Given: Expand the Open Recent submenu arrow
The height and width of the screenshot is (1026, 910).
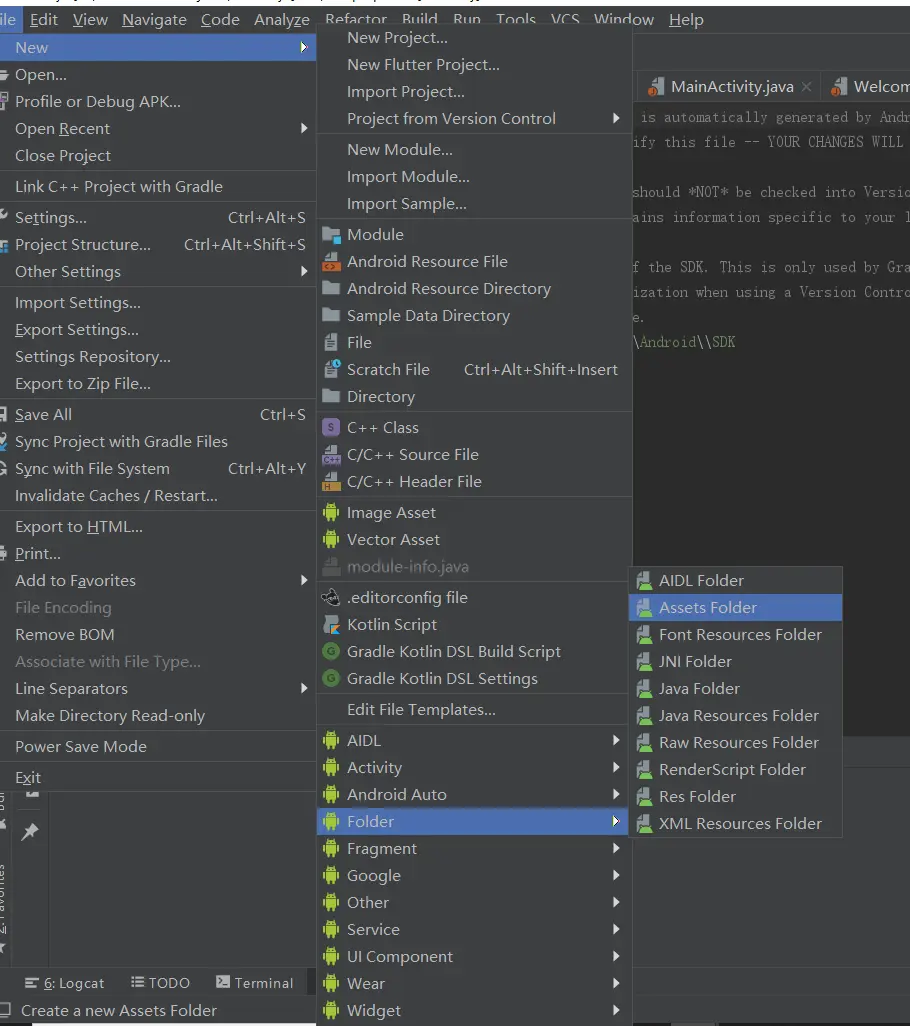Looking at the screenshot, I should 304,128.
